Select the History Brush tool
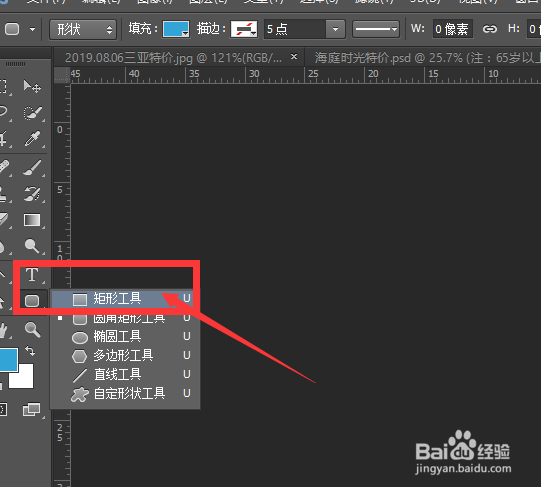The width and height of the screenshot is (541, 487). coord(32,194)
